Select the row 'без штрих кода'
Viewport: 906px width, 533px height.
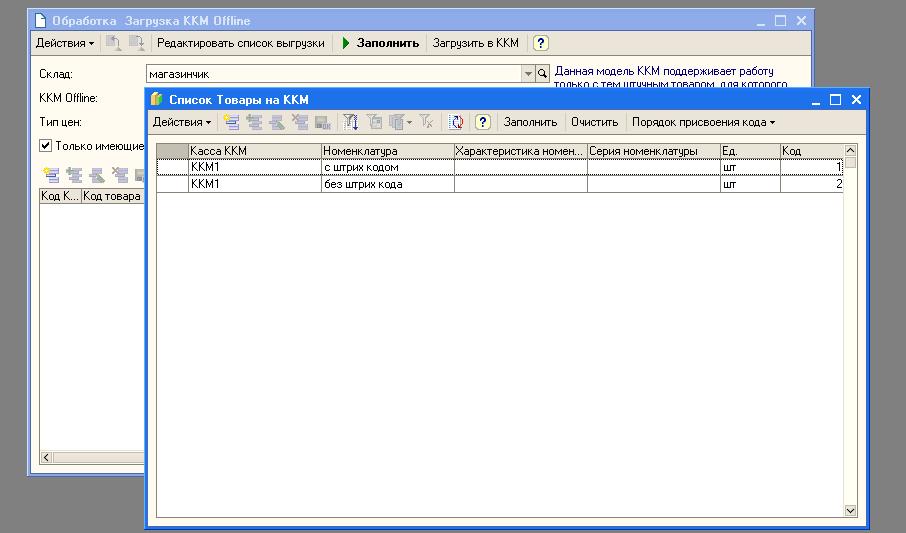(x=500, y=184)
